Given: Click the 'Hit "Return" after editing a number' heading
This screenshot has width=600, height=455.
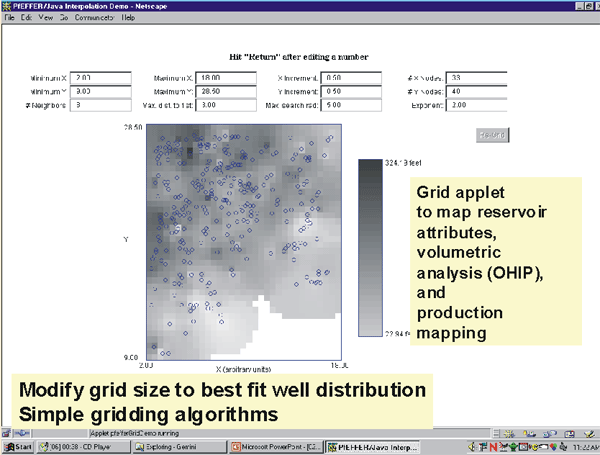Looking at the screenshot, I should coord(298,57).
